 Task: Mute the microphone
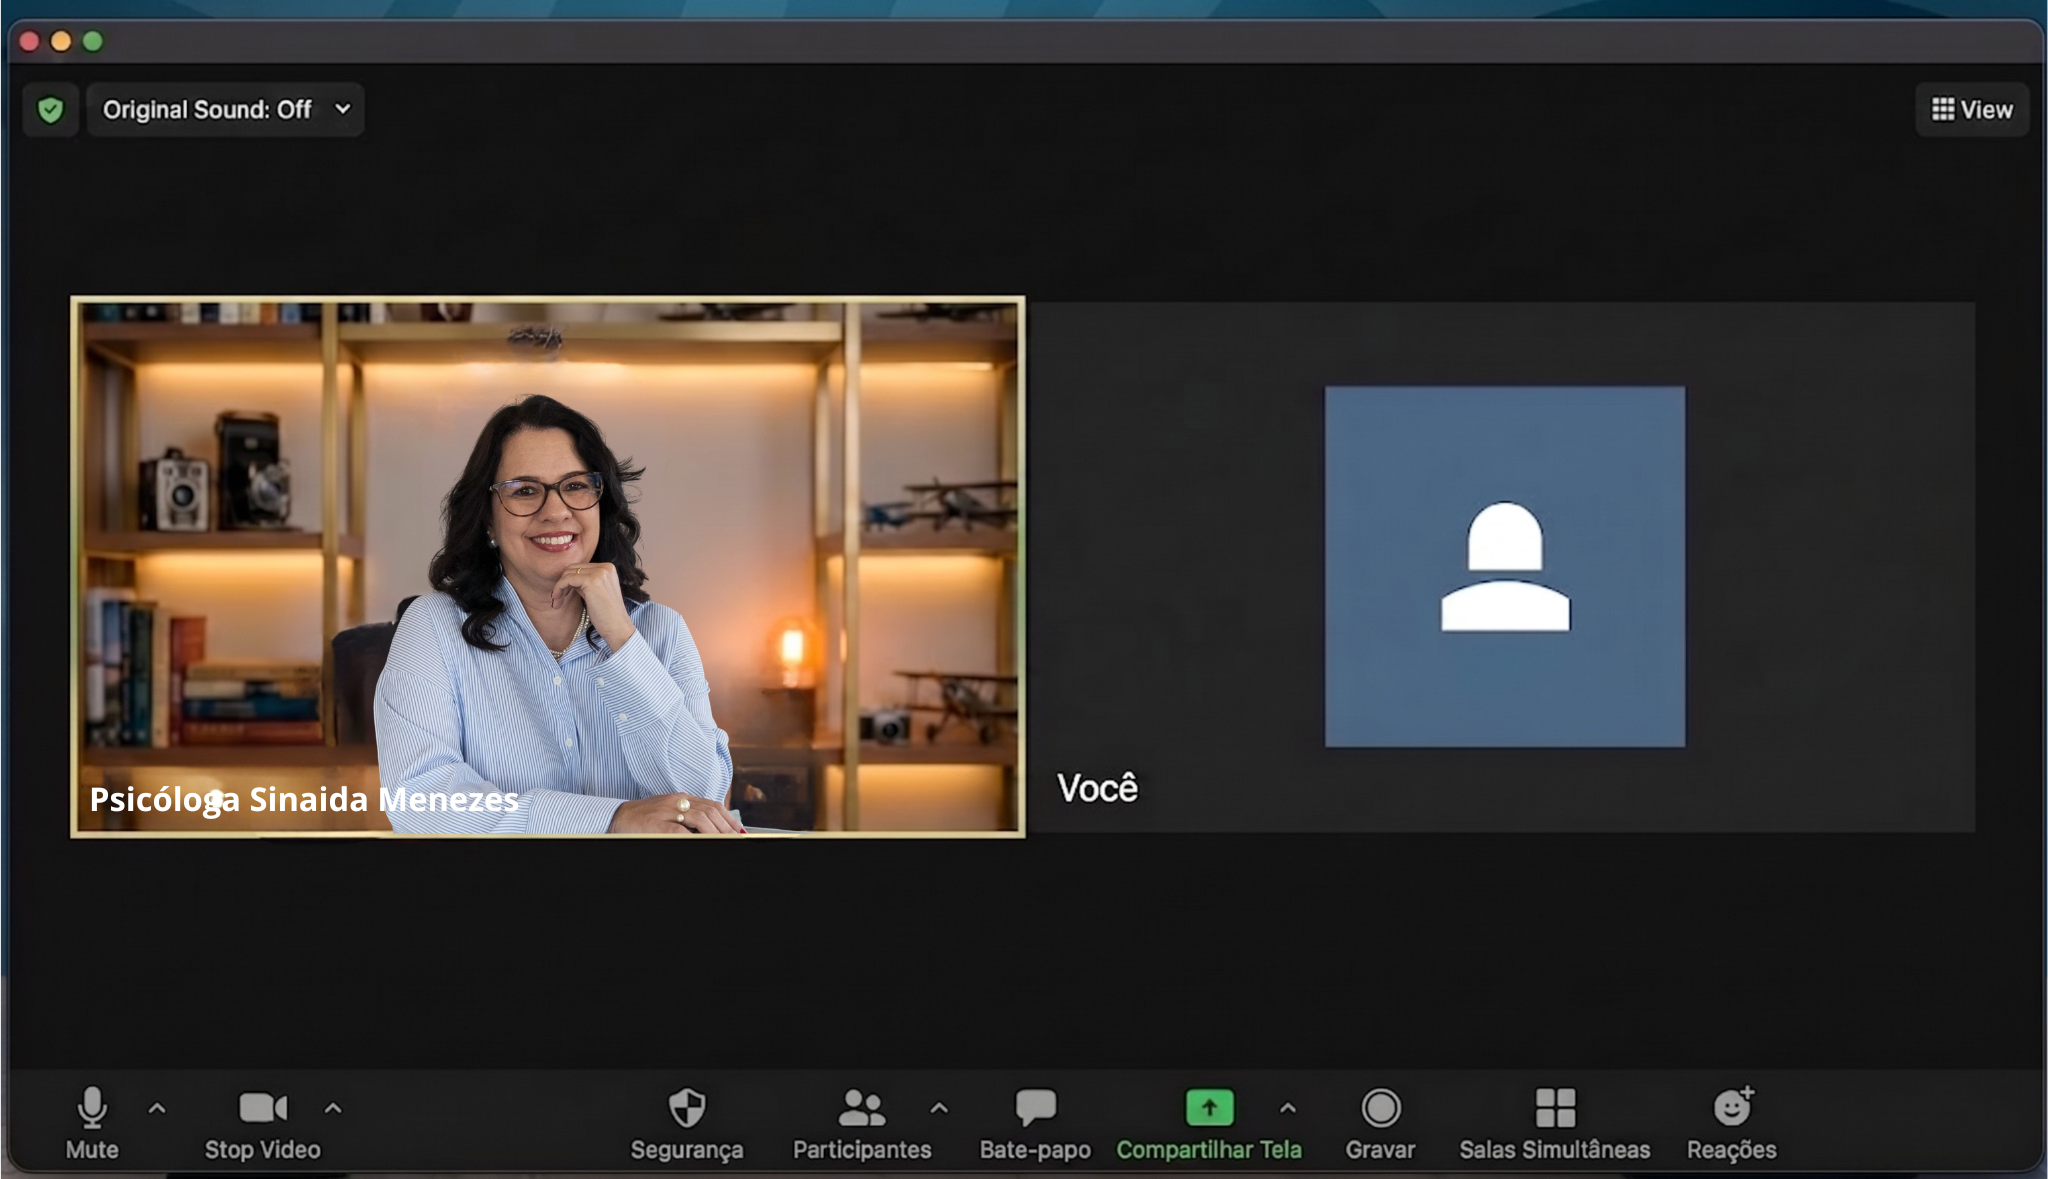[92, 1123]
